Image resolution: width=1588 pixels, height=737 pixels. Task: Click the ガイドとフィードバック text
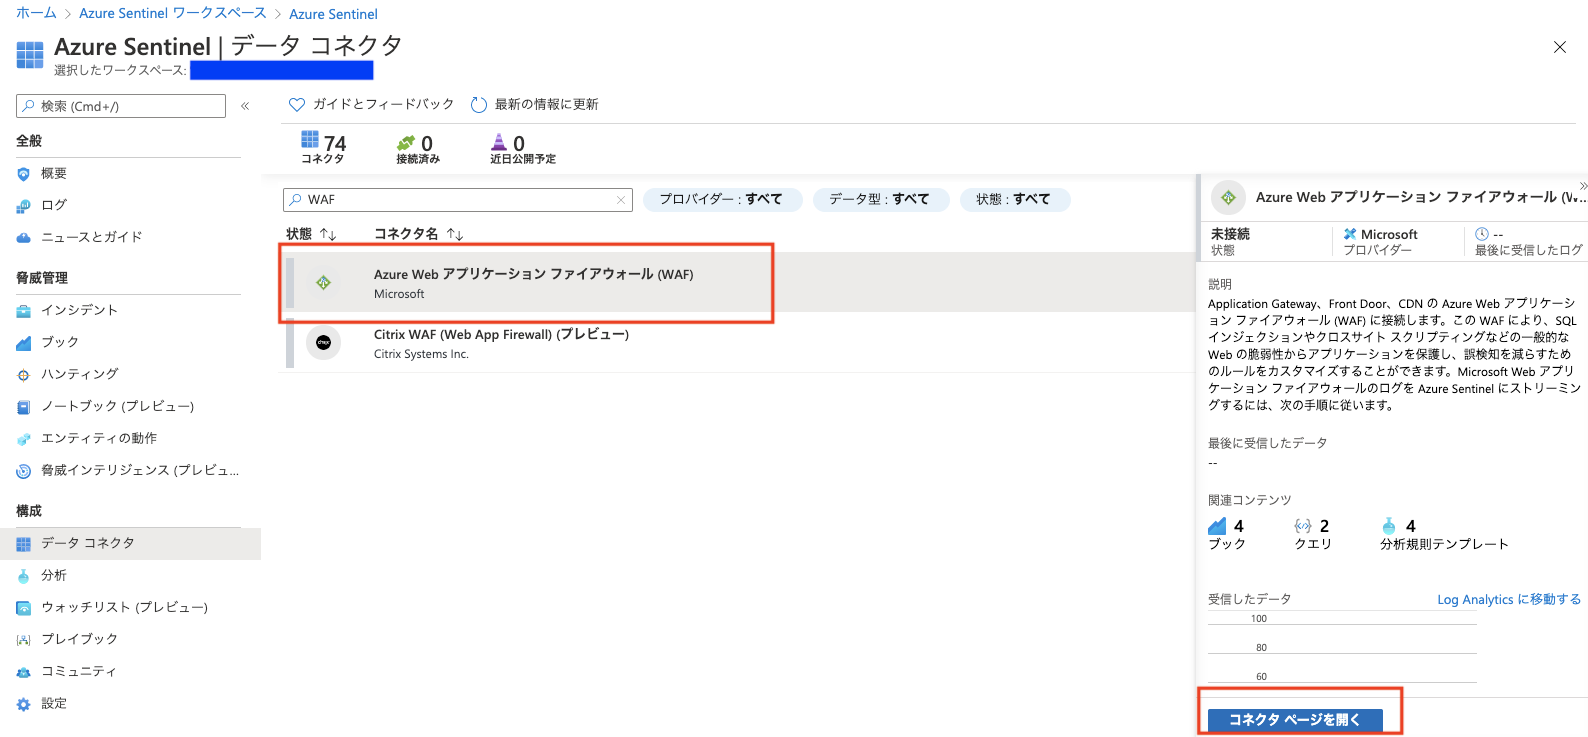coord(383,104)
